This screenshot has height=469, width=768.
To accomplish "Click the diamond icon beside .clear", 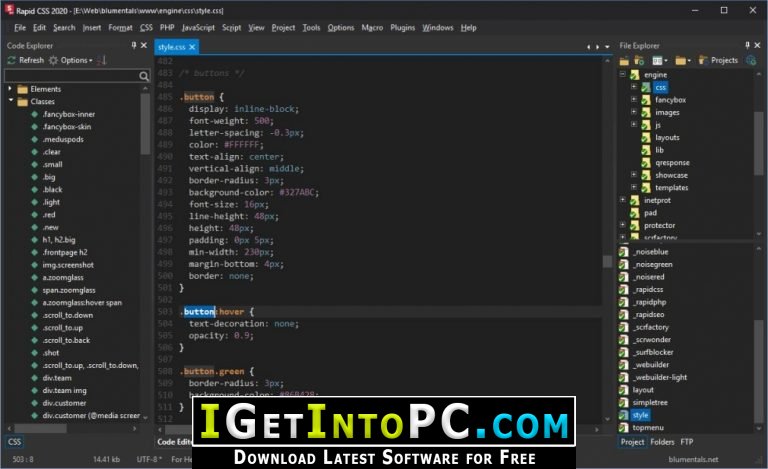I will (34, 152).
